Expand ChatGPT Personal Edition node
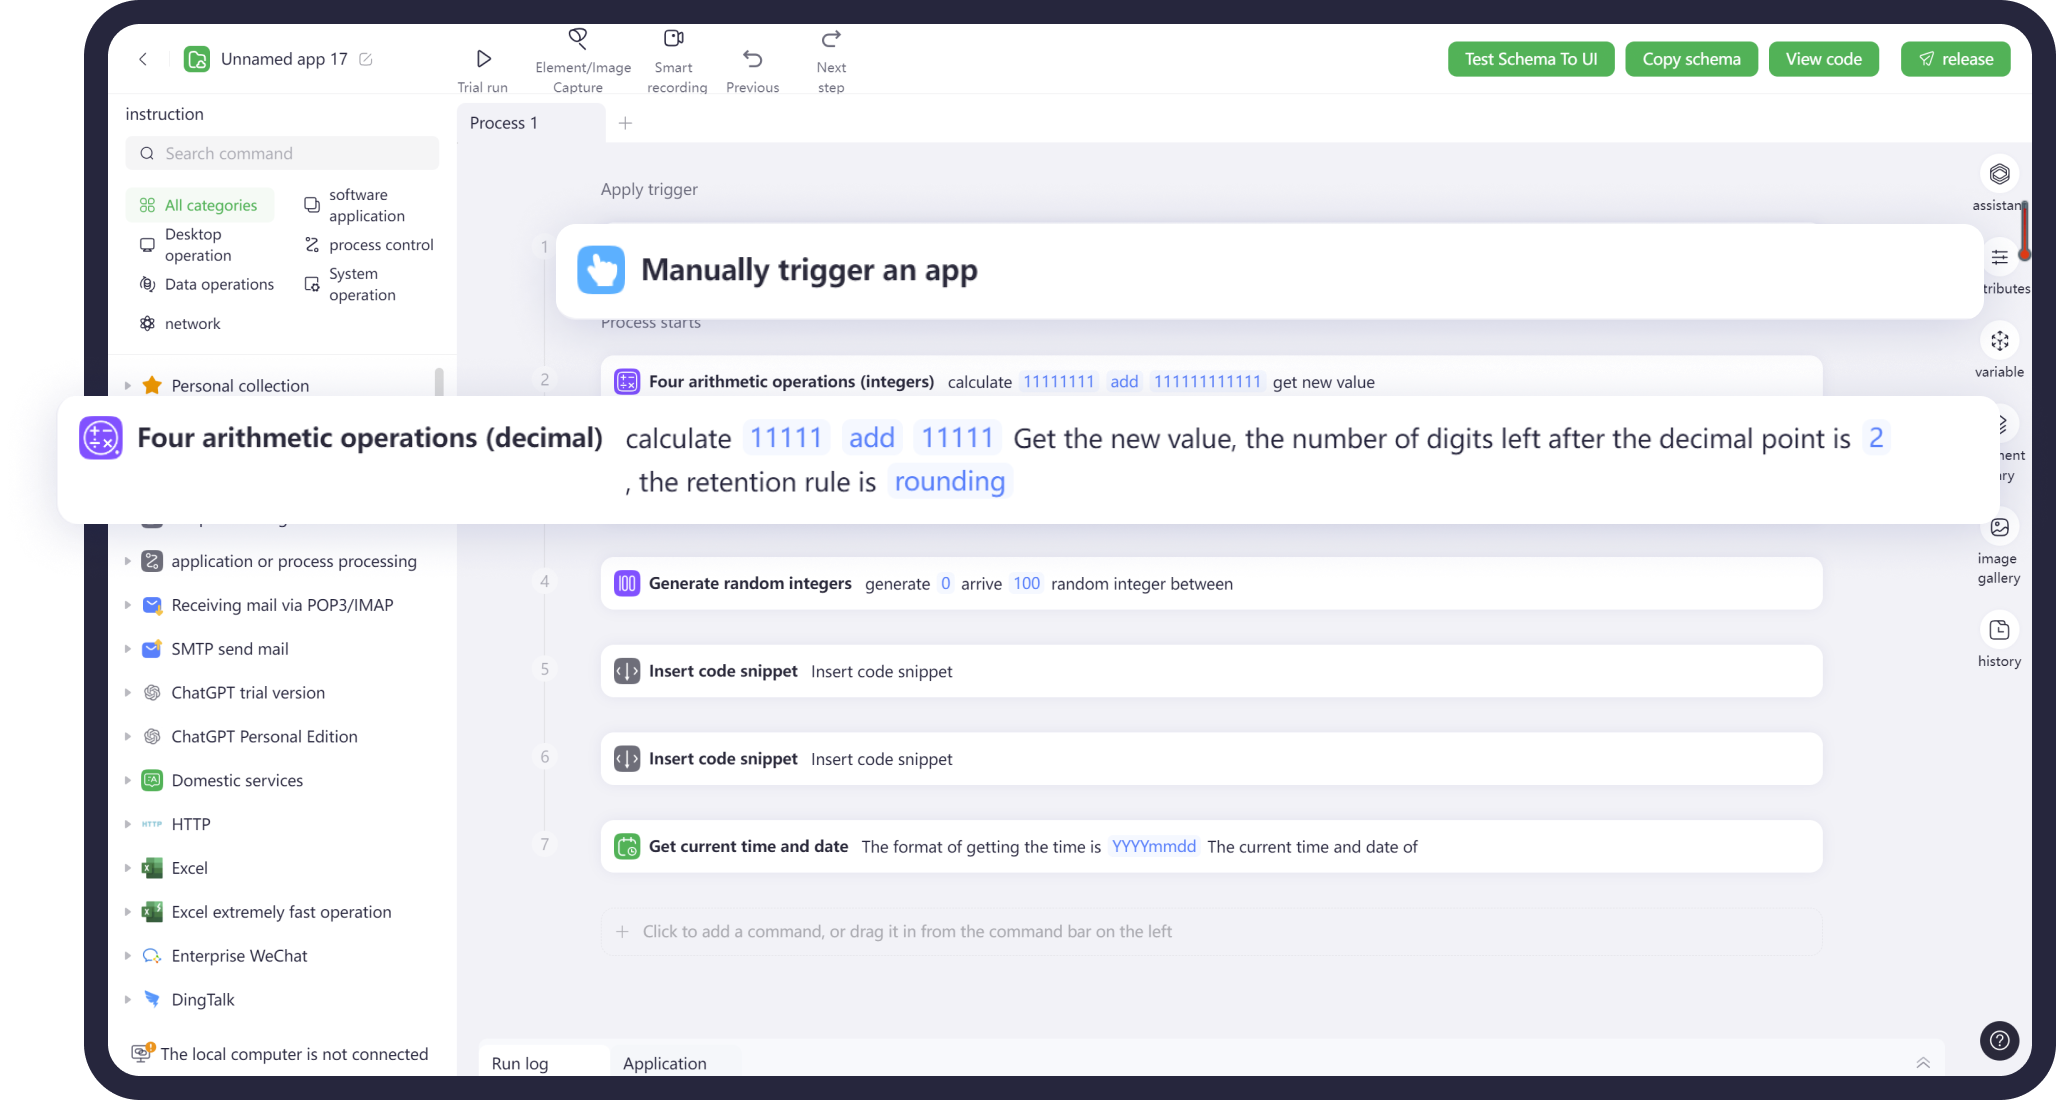 [x=128, y=736]
